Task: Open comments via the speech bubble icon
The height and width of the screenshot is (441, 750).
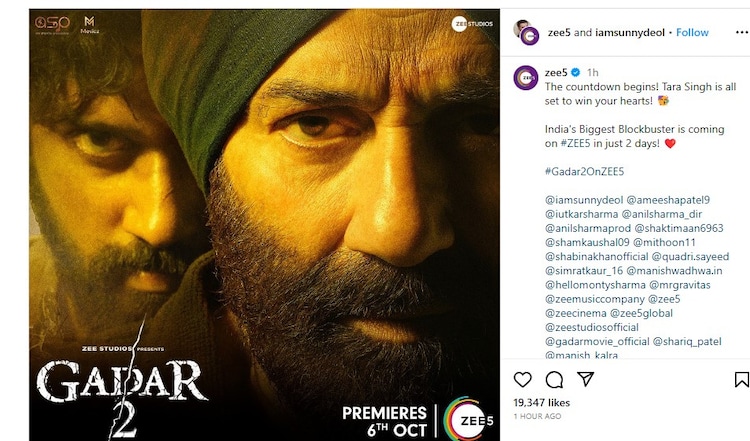Action: point(553,380)
